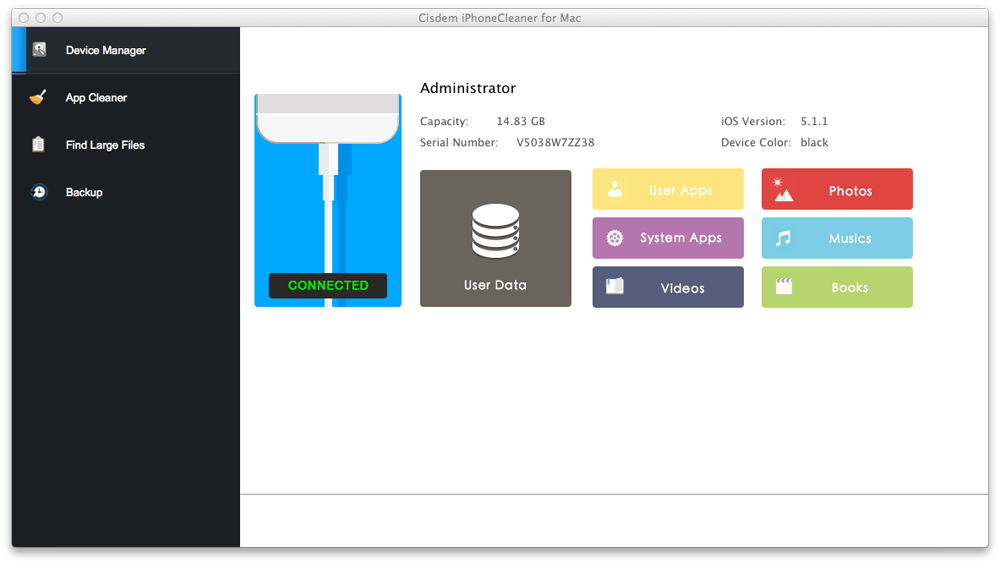Click the Capacity: label

tap(444, 121)
